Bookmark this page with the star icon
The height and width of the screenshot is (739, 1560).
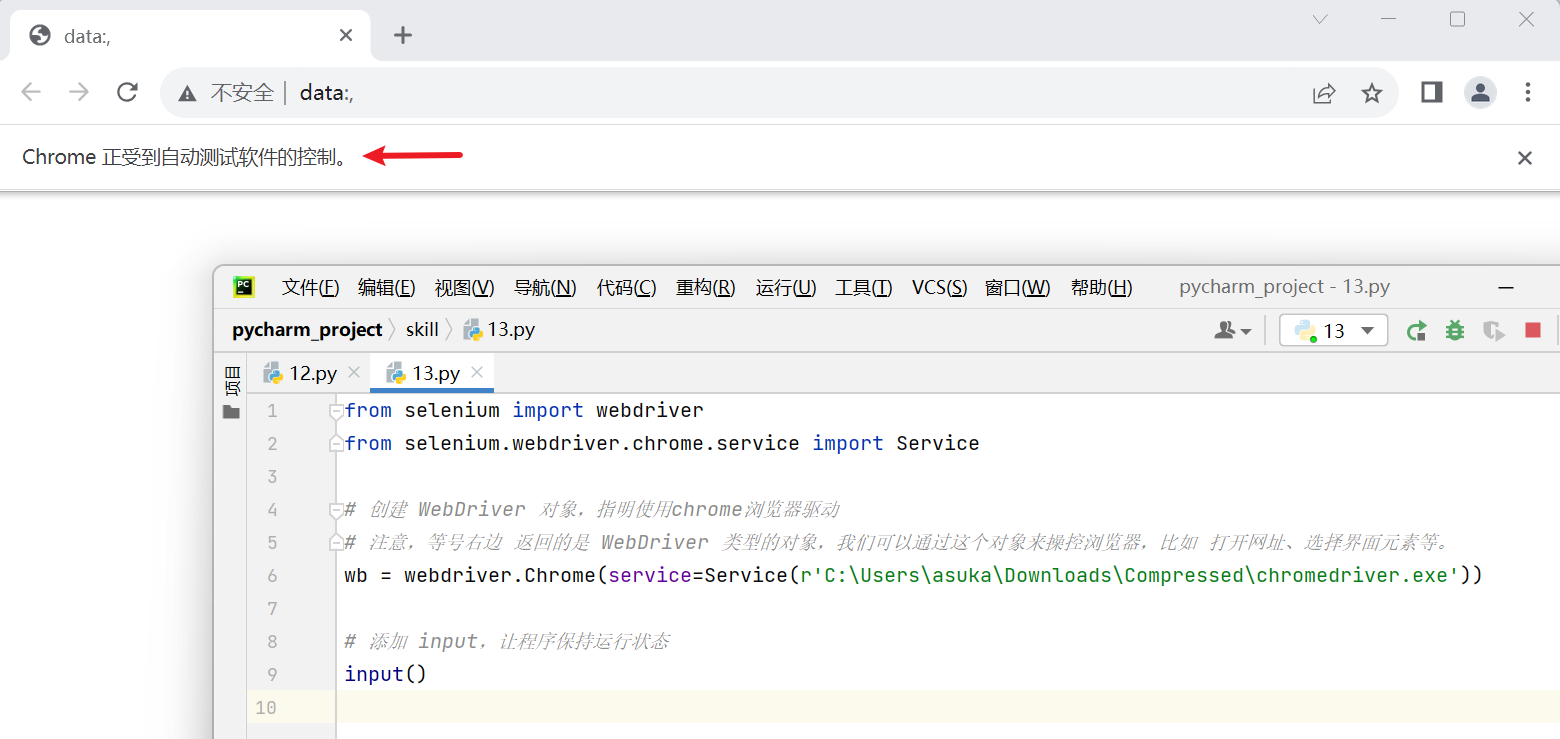(x=1372, y=93)
